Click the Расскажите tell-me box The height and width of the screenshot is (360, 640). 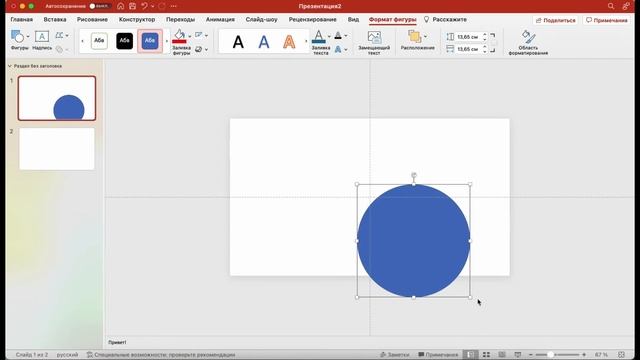445,20
